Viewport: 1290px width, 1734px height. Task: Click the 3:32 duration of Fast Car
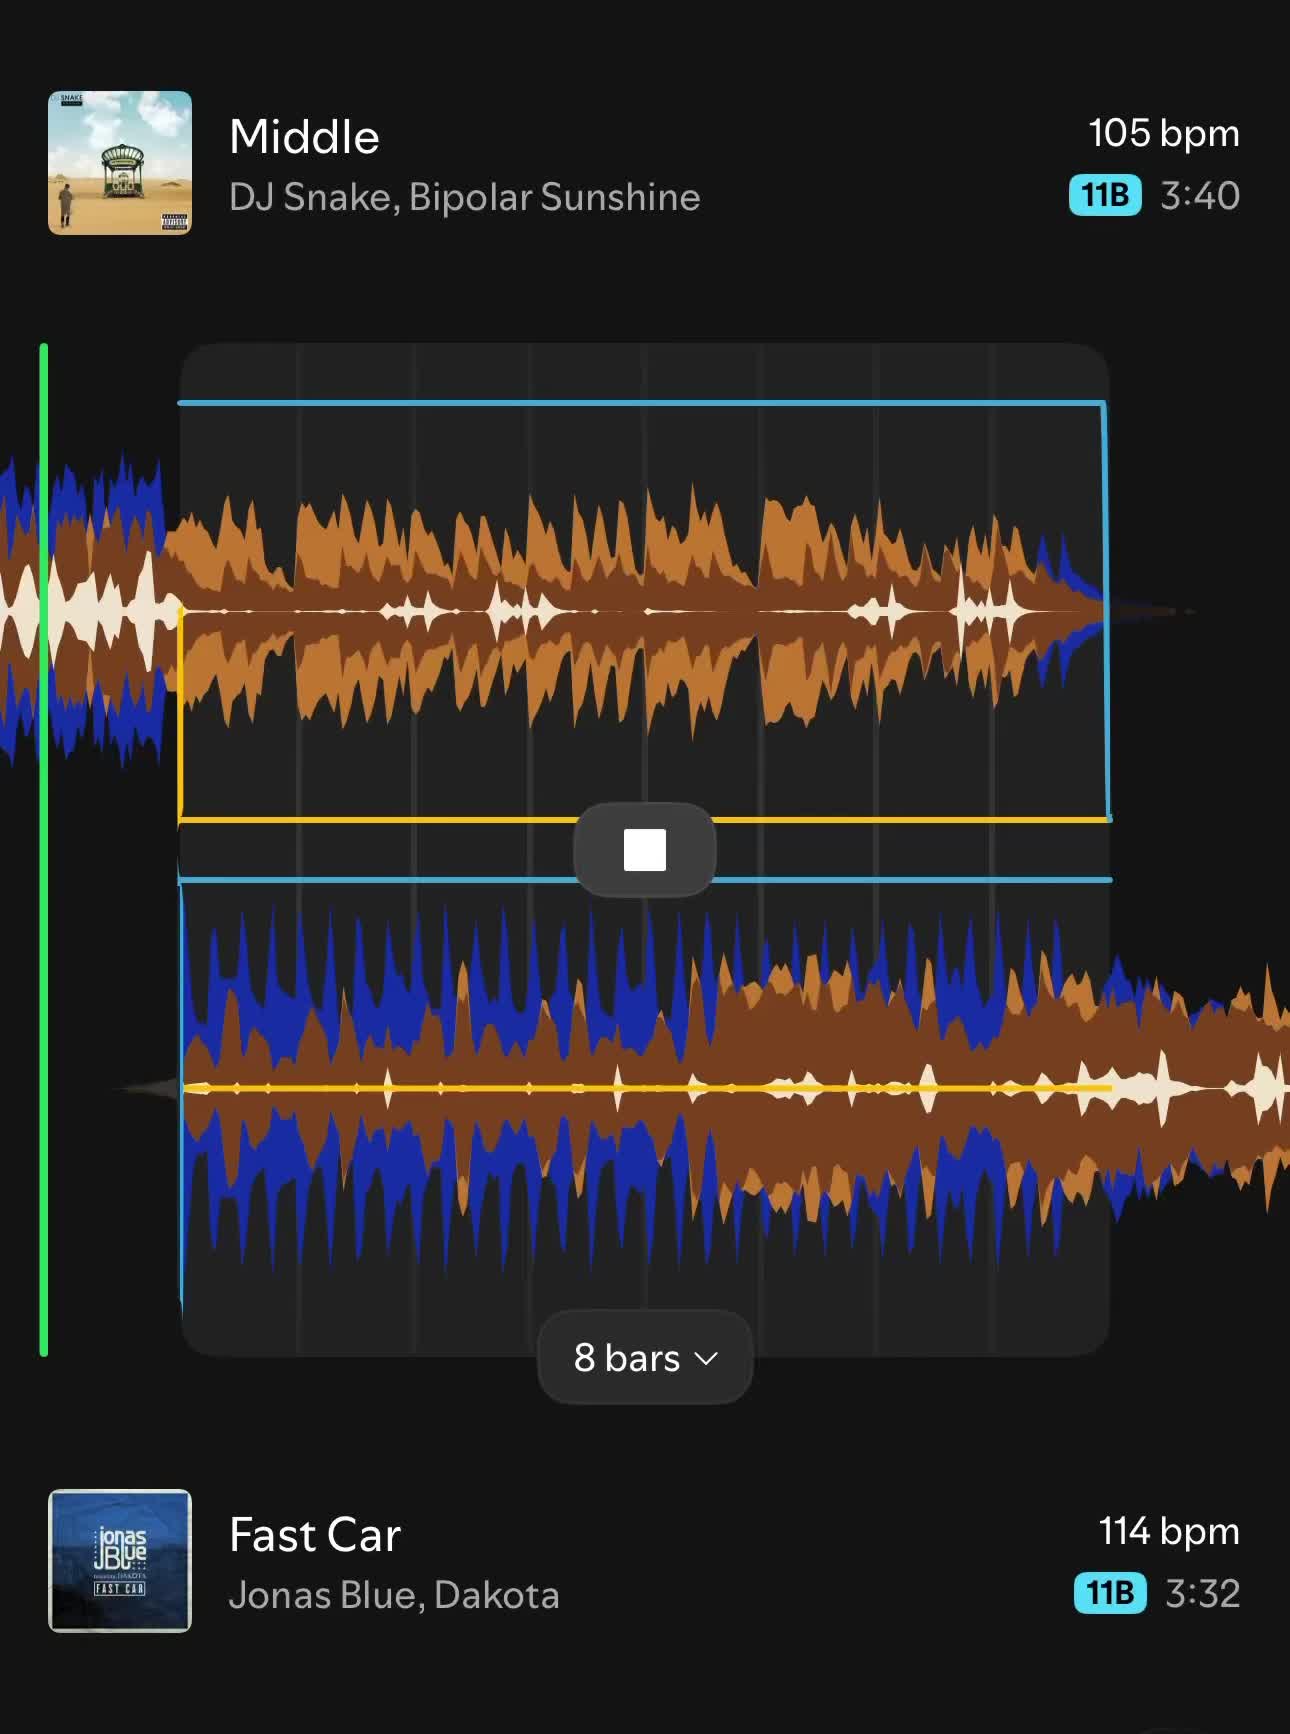point(1203,1593)
